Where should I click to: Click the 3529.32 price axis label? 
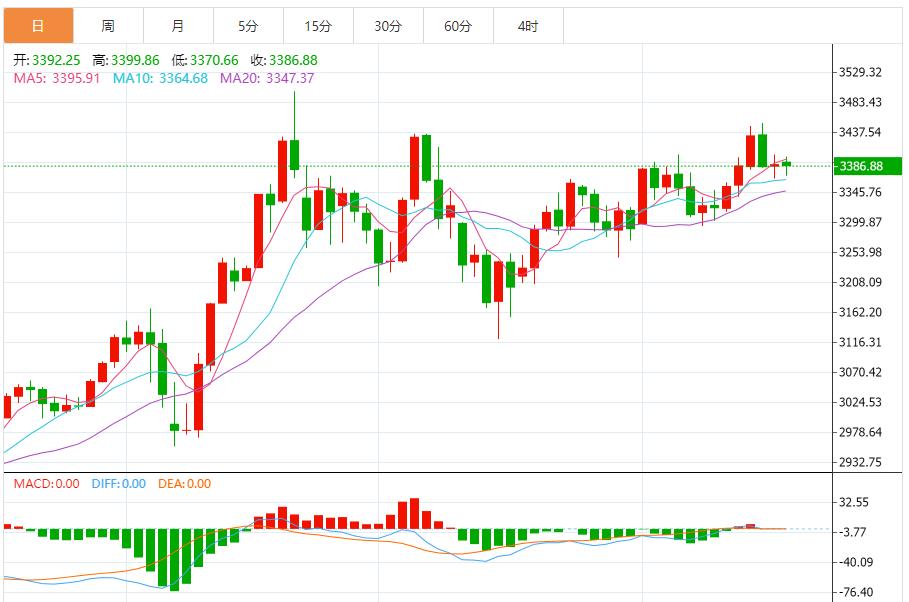coord(860,72)
